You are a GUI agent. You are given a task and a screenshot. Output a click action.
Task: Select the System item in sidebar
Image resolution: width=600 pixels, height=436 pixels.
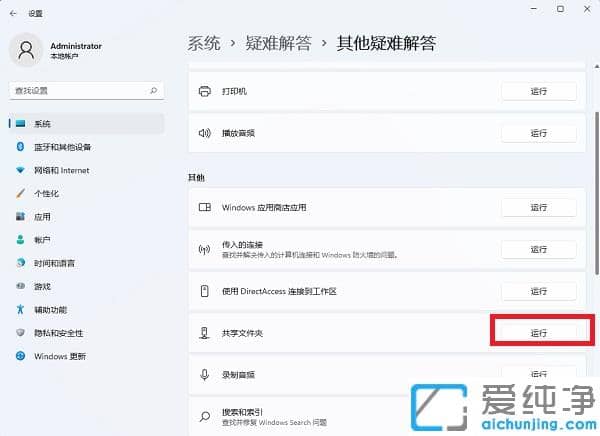(x=42, y=124)
